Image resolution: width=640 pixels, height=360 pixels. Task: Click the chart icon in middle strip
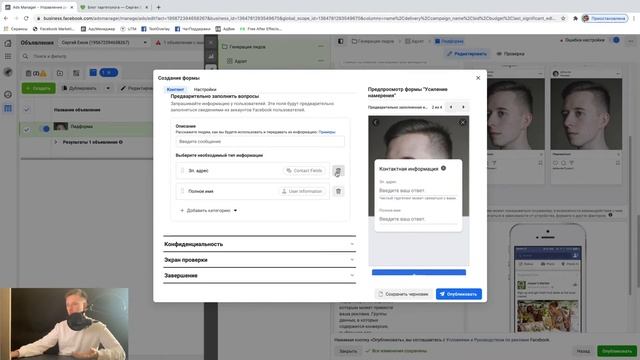tap(211, 56)
